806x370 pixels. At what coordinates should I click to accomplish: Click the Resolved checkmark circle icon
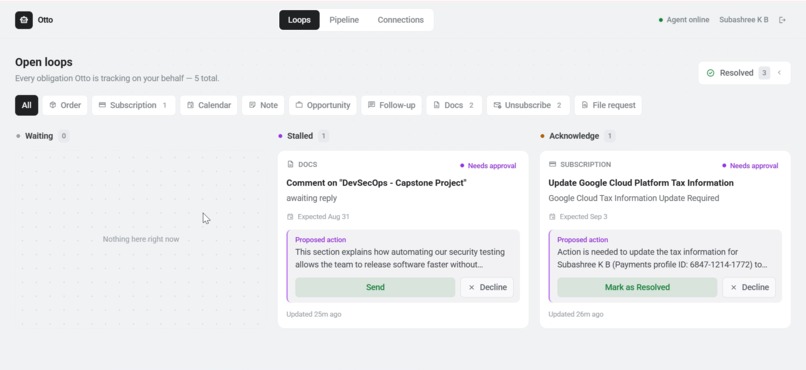pos(710,73)
